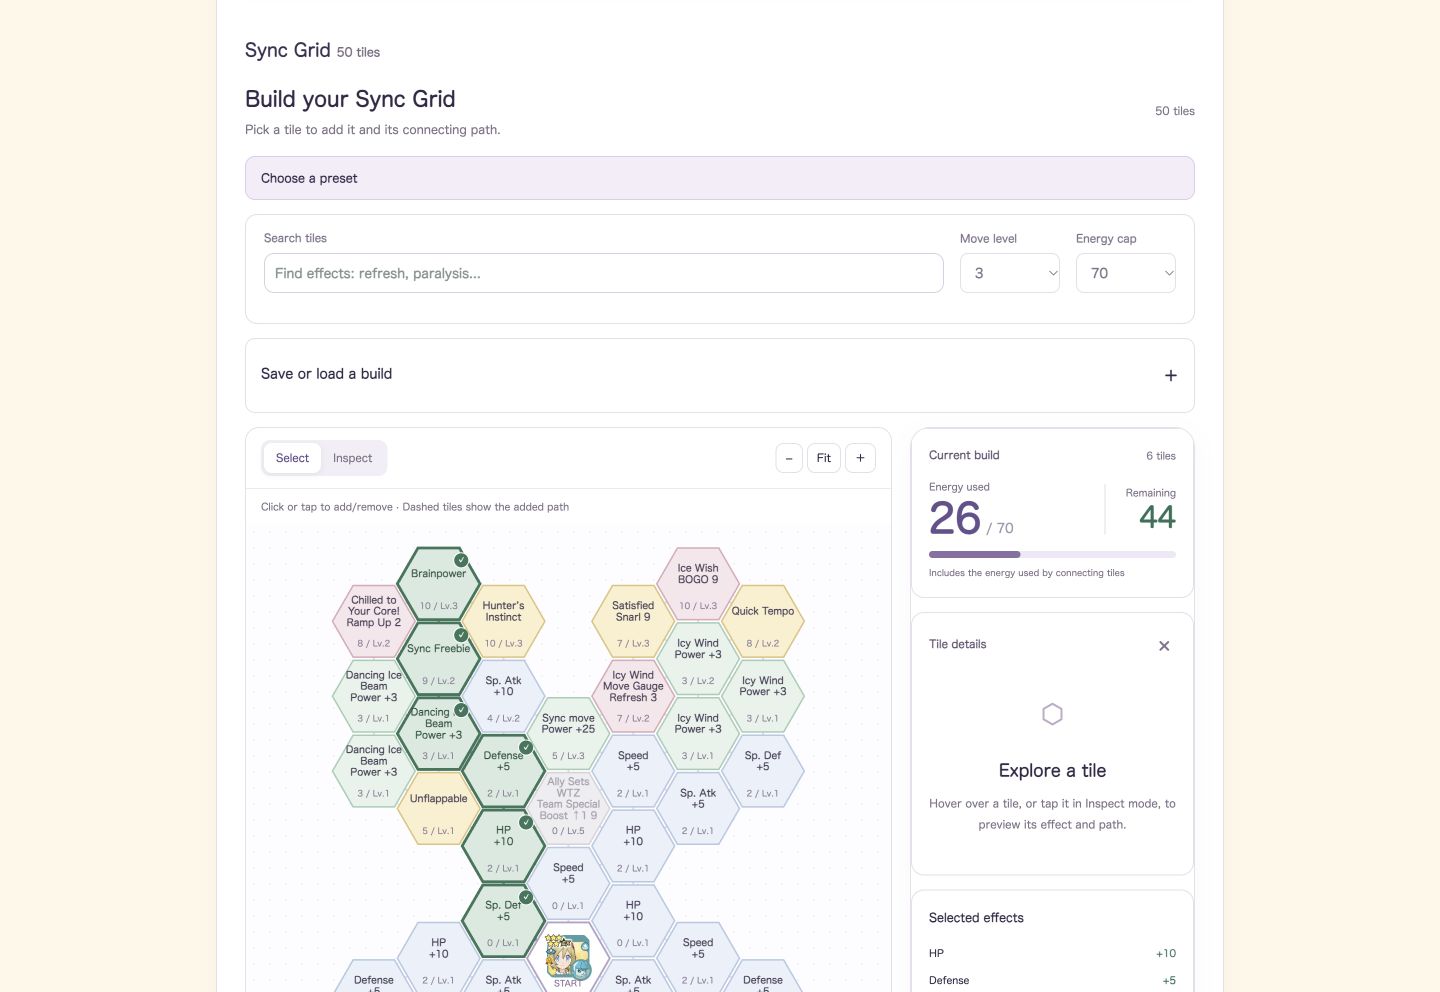Click the energy used progress bar

tap(1052, 554)
